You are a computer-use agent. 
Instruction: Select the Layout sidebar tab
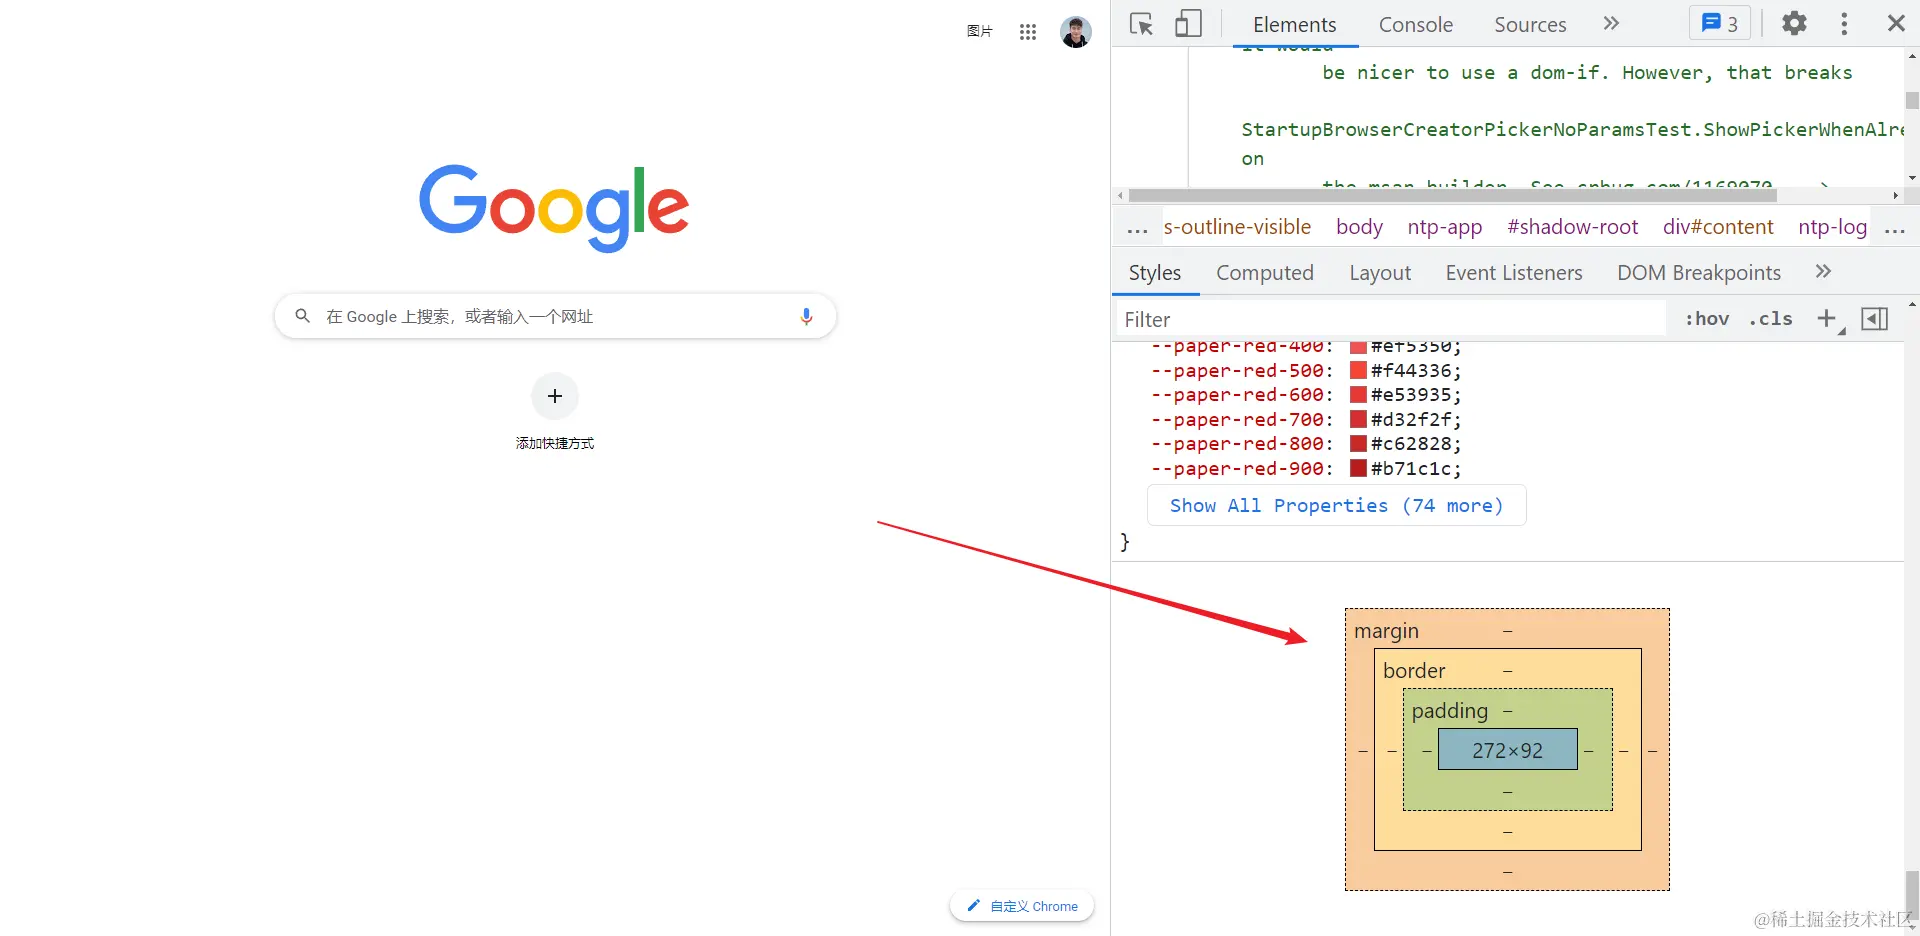1380,273
